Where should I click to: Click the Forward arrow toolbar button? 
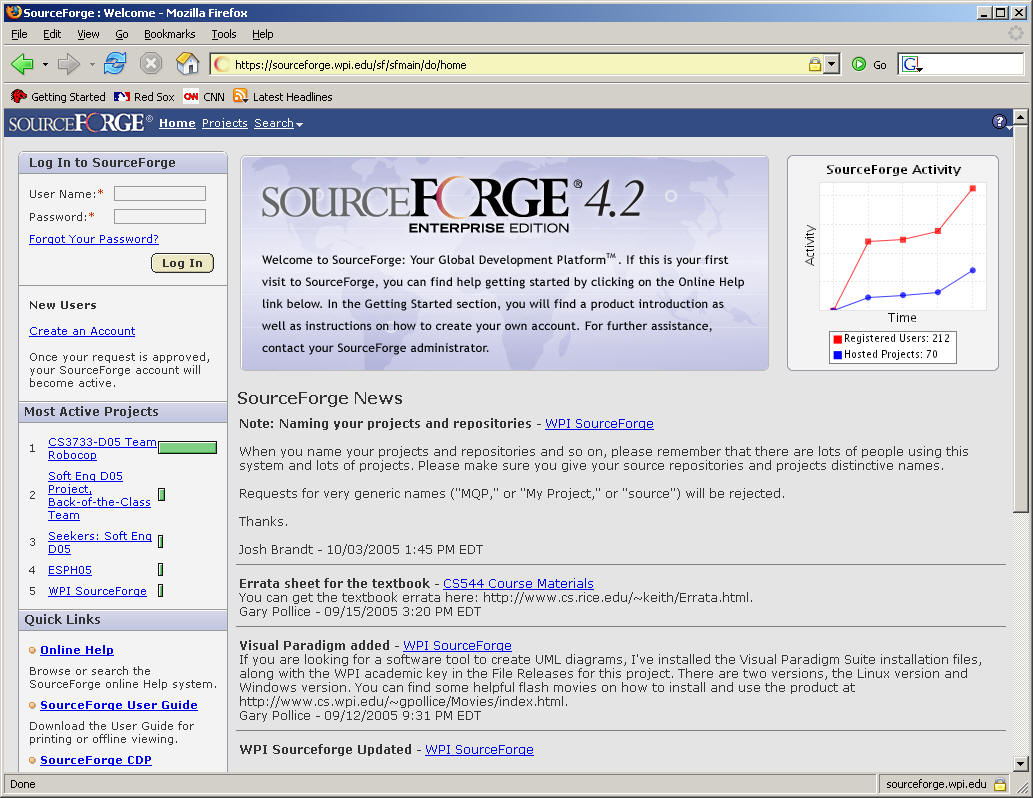pos(69,64)
